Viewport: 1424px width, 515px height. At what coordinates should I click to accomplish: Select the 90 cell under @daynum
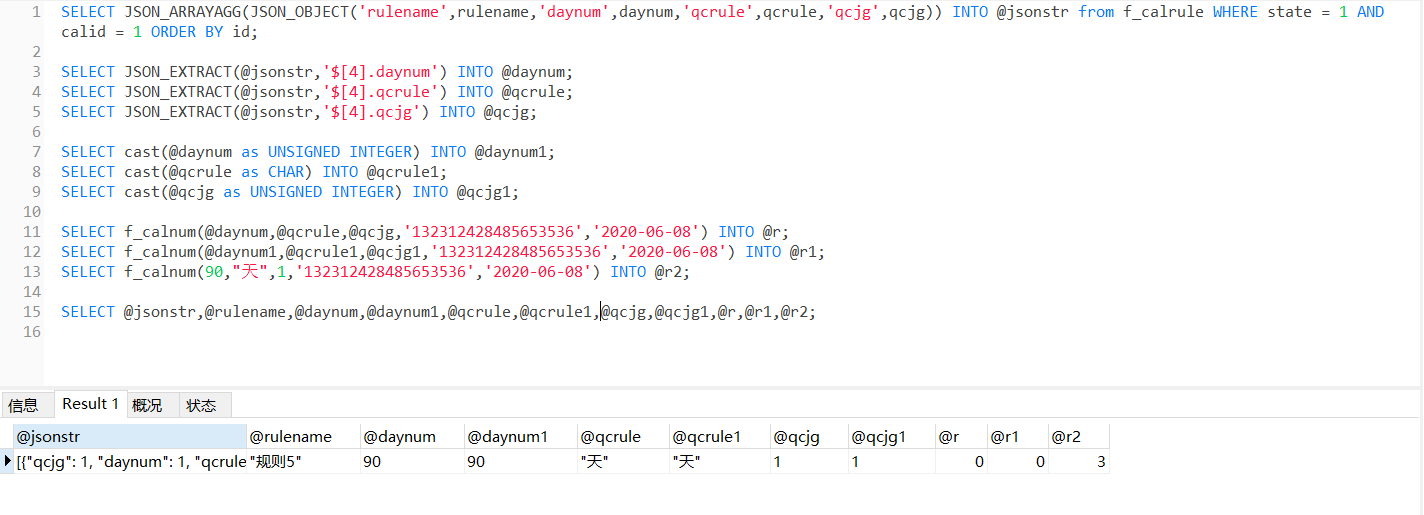412,462
